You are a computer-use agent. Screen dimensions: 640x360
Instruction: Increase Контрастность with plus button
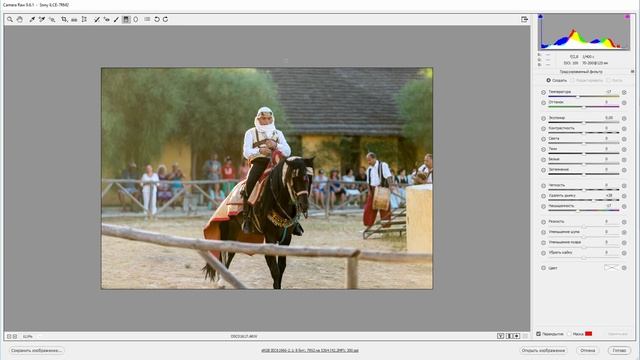[624, 129]
